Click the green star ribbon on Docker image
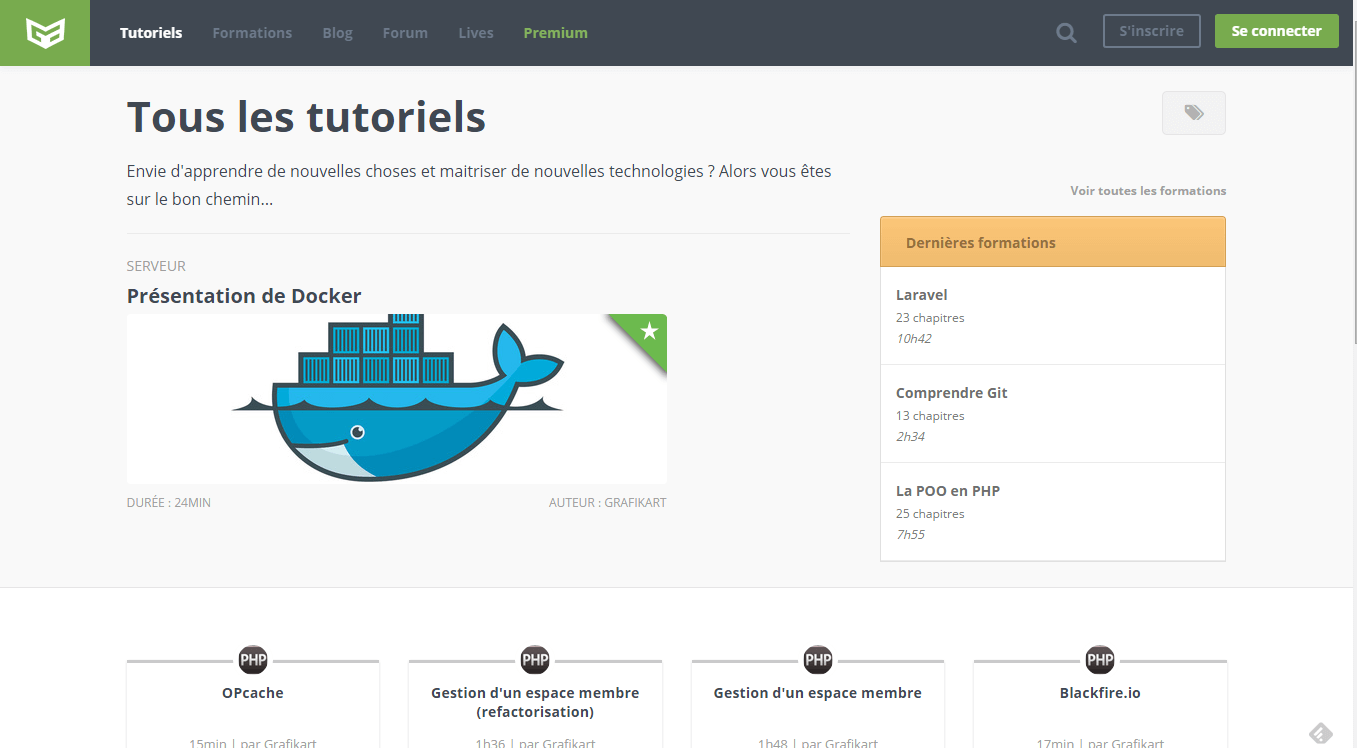 click(647, 332)
